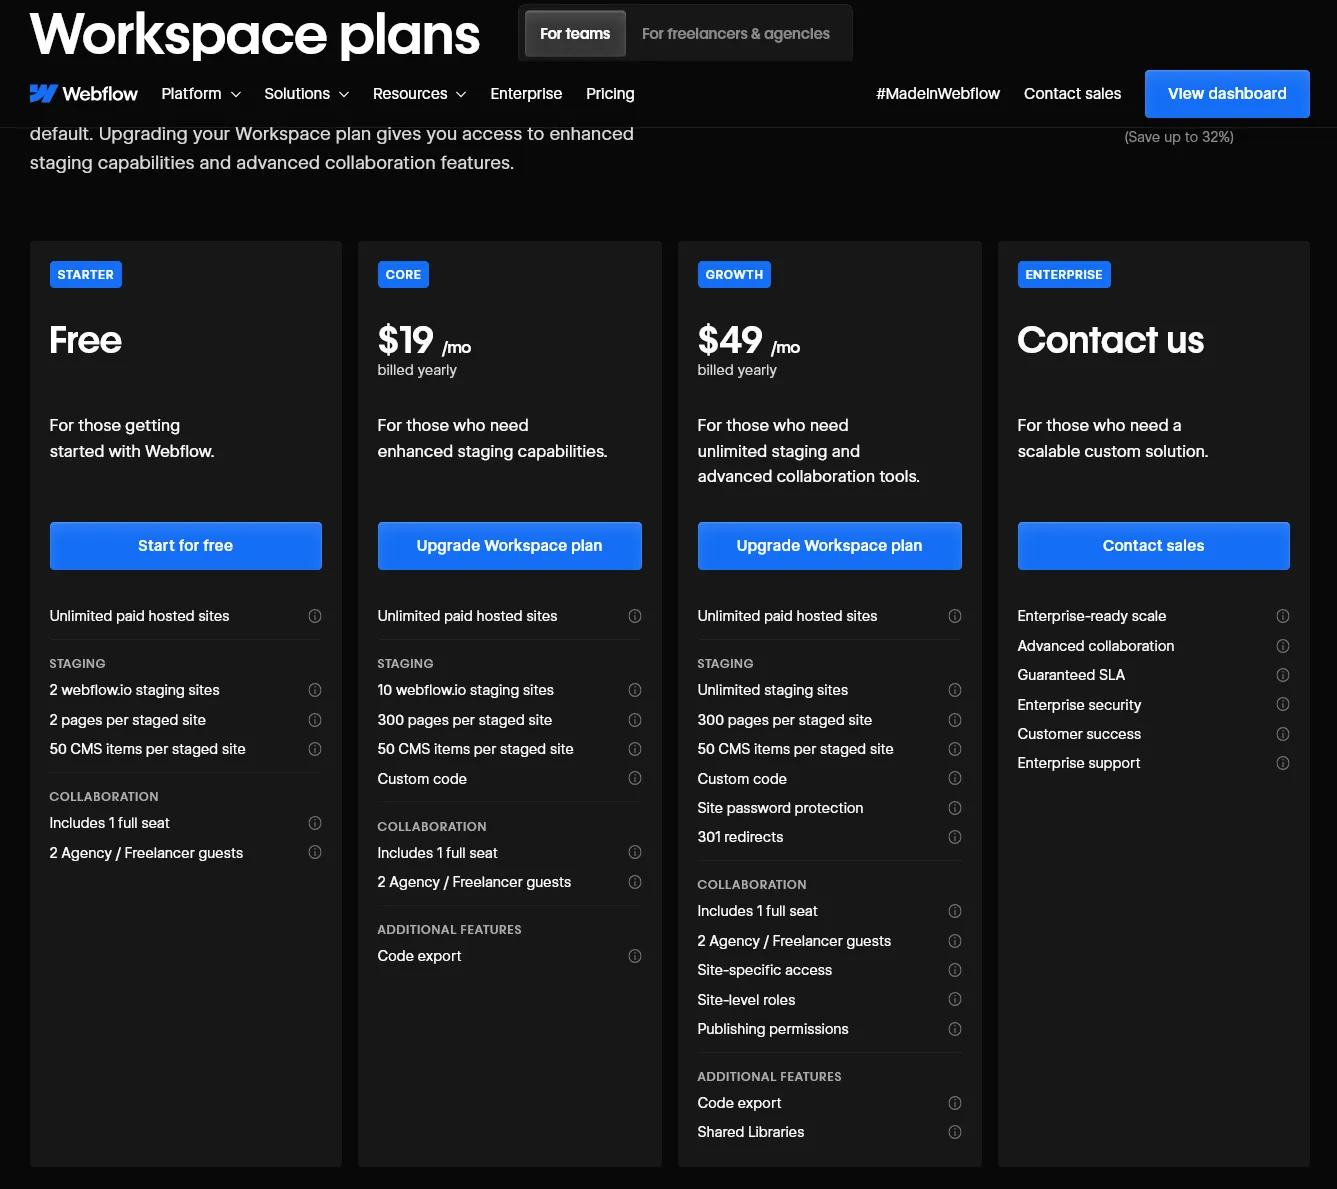Show info for 2 pages per staged site
Image resolution: width=1337 pixels, height=1189 pixels.
315,720
